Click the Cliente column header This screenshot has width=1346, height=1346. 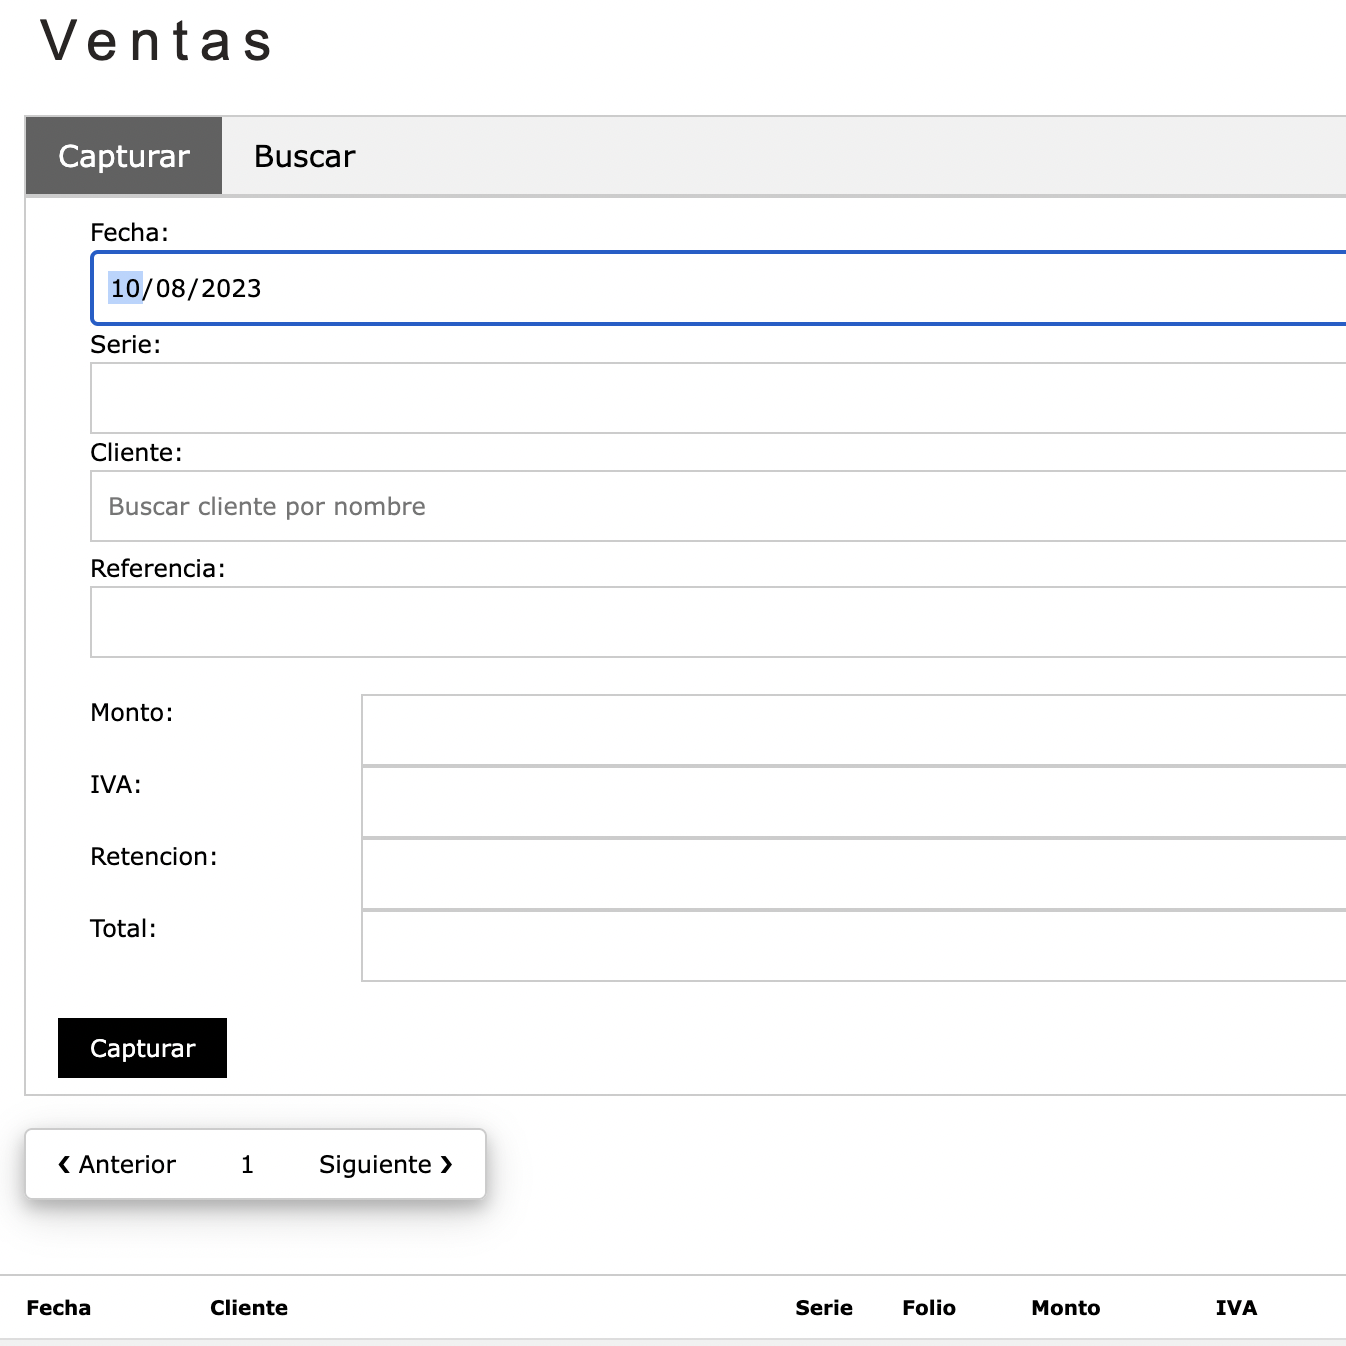249,1308
